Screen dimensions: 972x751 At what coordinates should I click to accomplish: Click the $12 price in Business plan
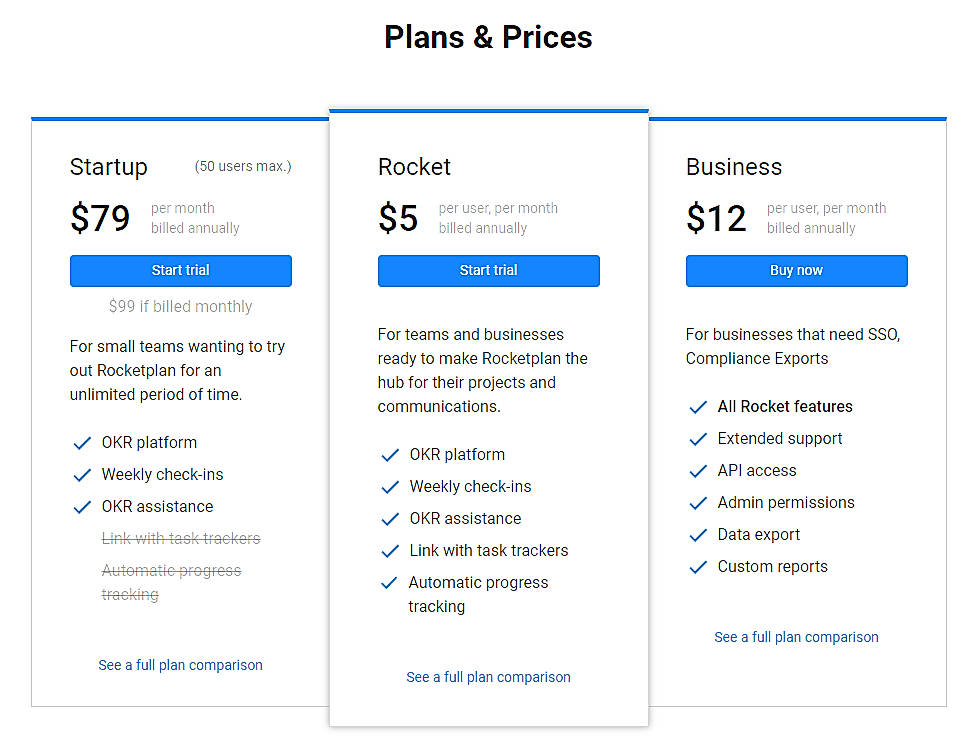tap(716, 217)
